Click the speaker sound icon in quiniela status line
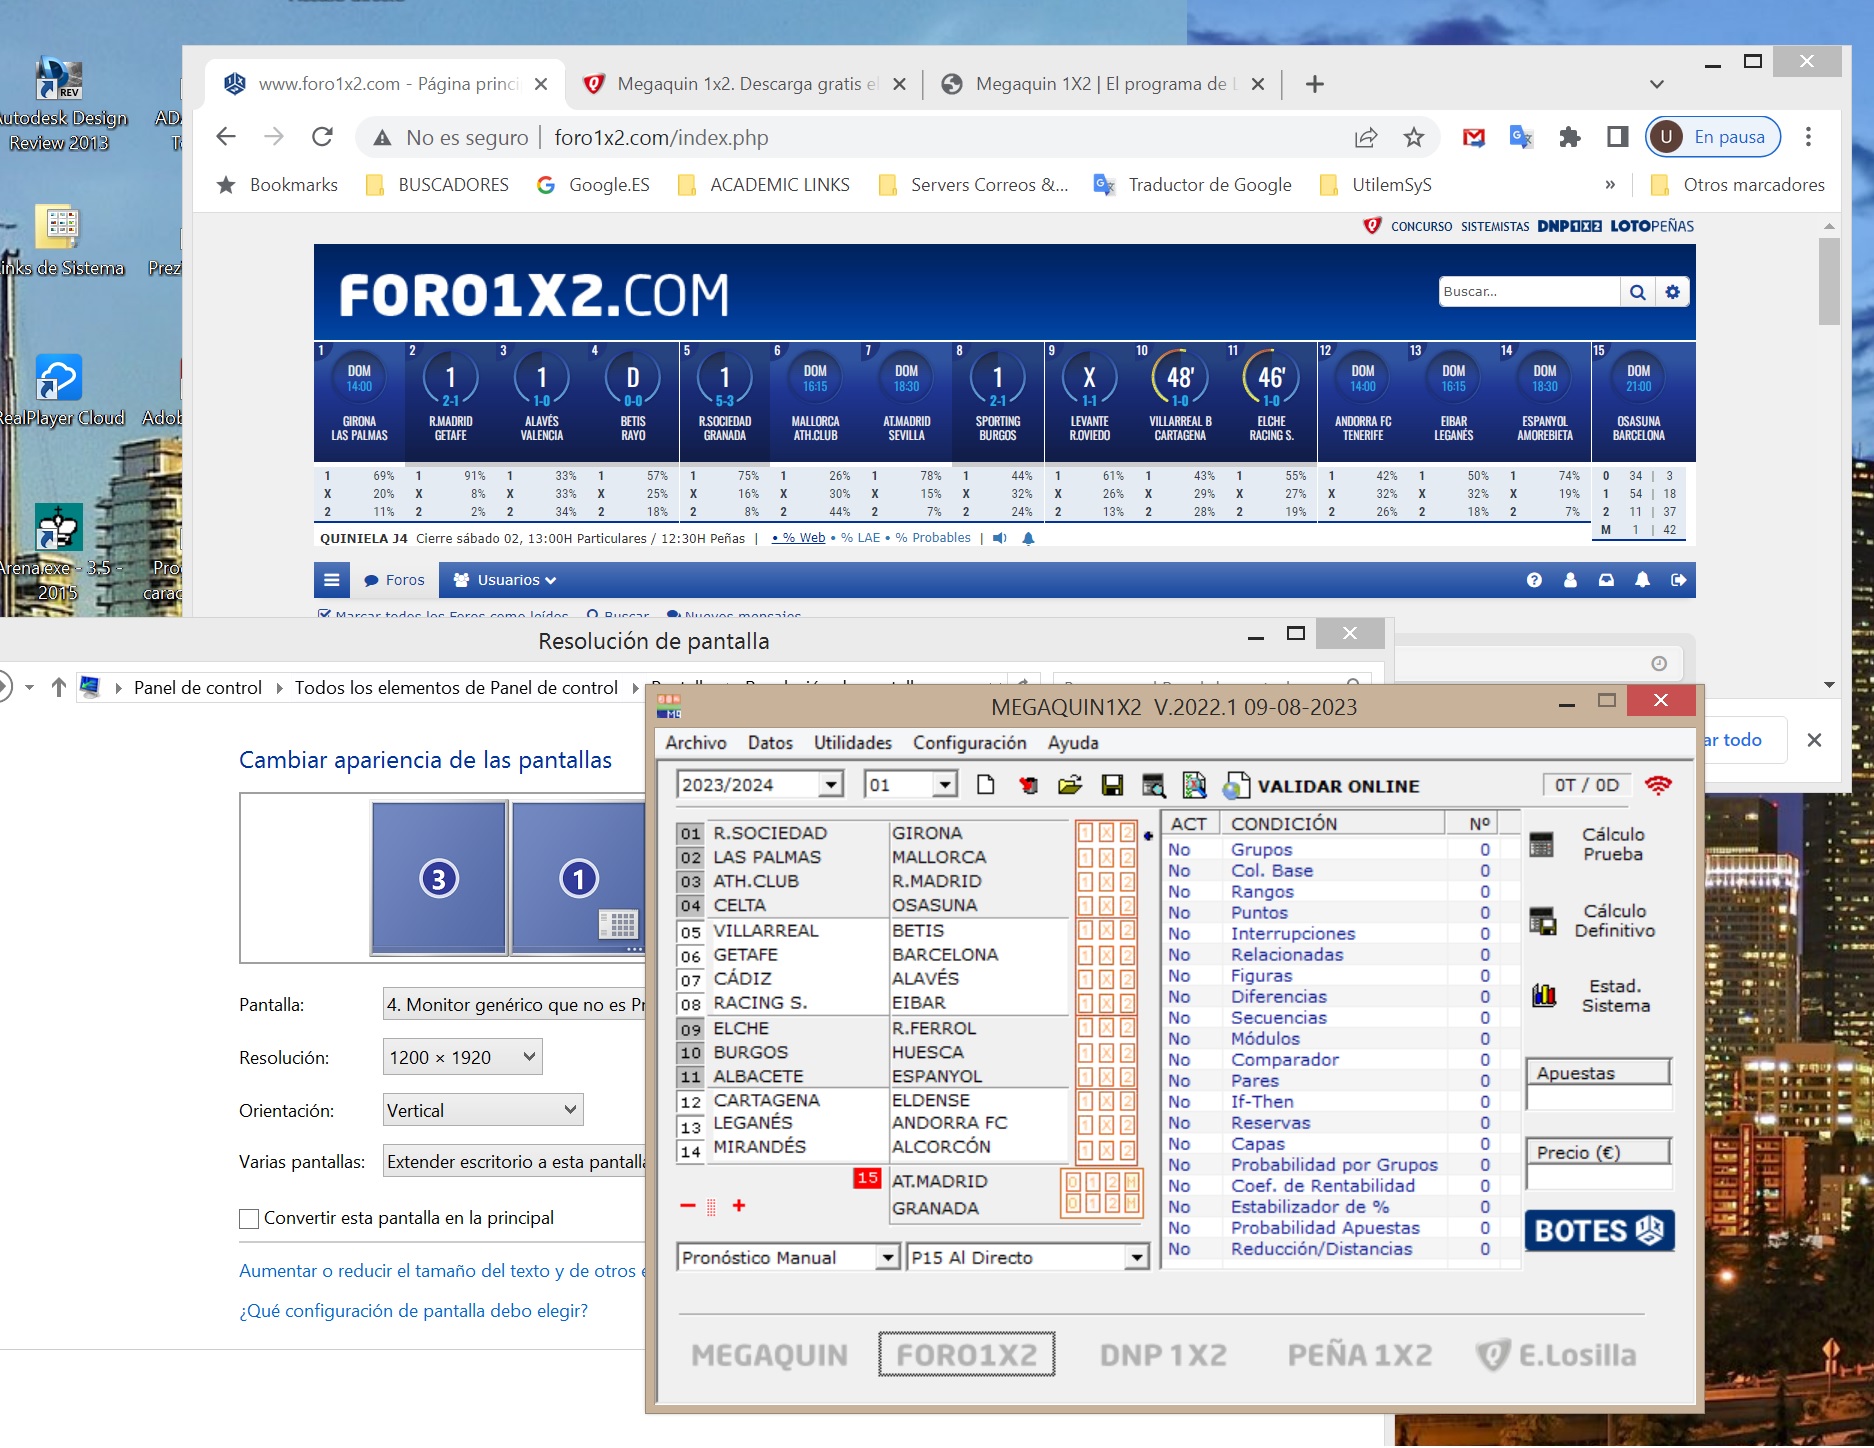The image size is (1874, 1448). point(1000,538)
